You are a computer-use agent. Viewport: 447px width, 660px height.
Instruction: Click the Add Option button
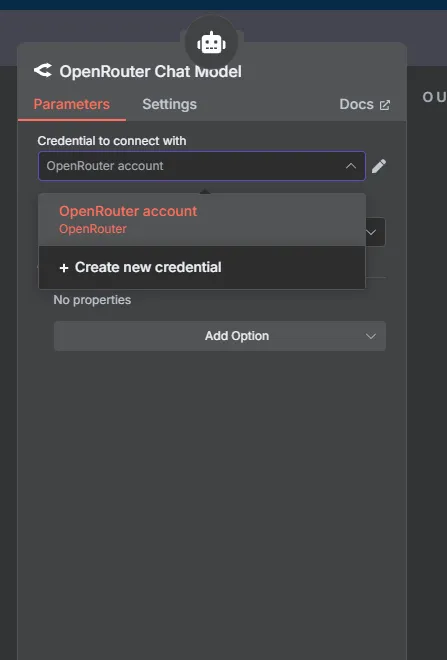(x=220, y=336)
